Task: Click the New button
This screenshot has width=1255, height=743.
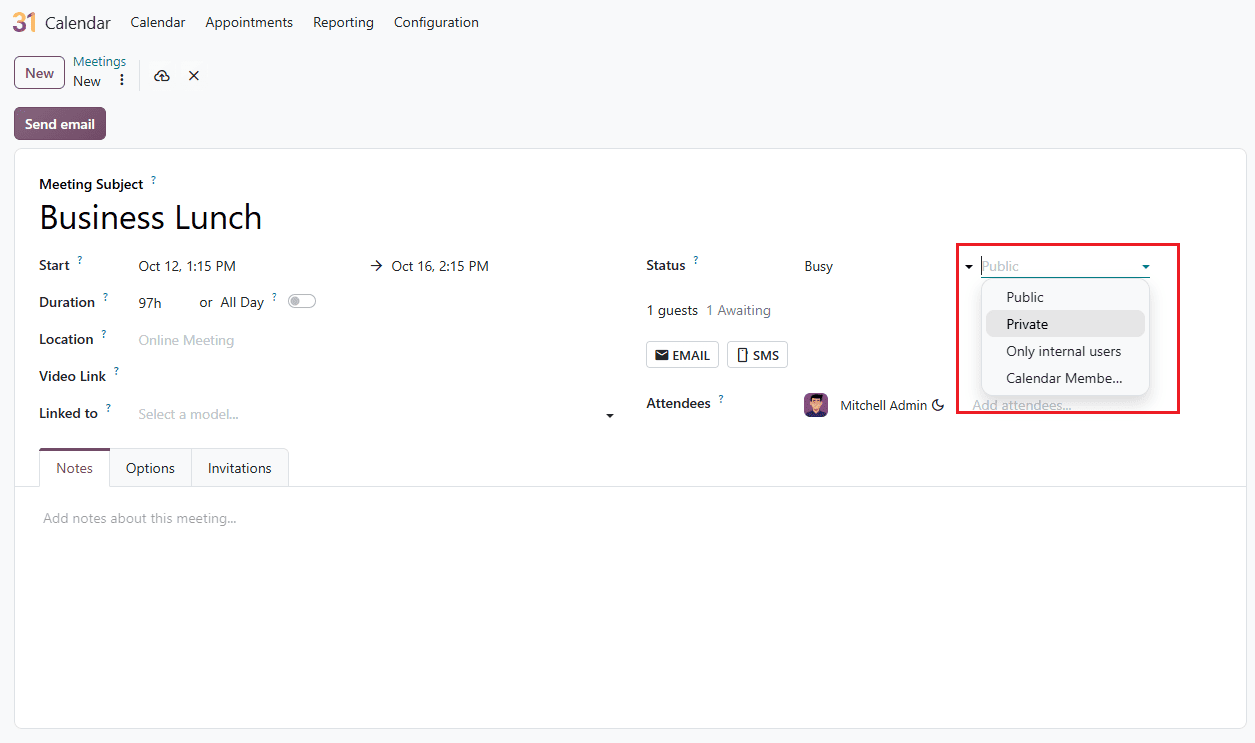Action: tap(40, 73)
